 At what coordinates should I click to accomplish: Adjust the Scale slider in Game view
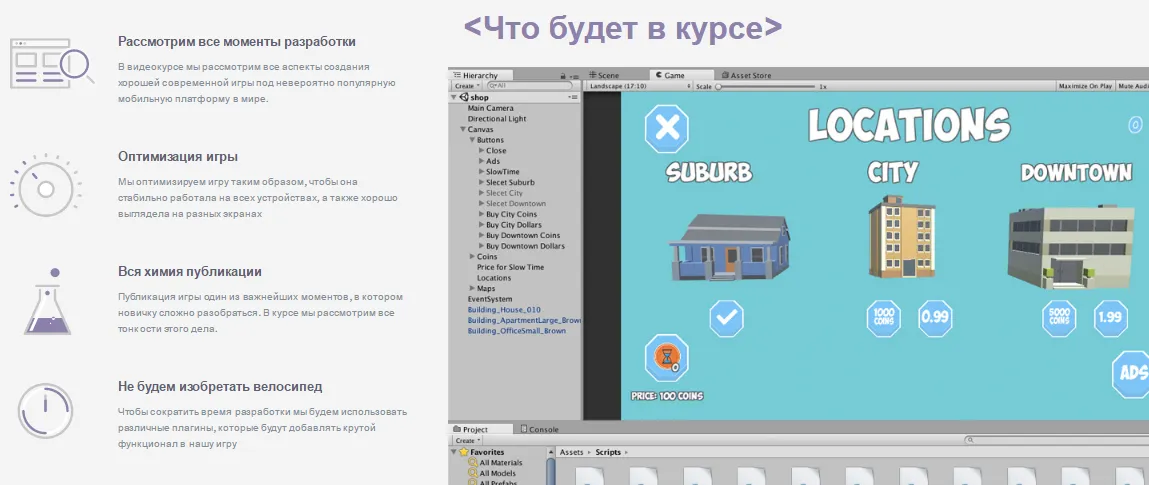[x=720, y=87]
